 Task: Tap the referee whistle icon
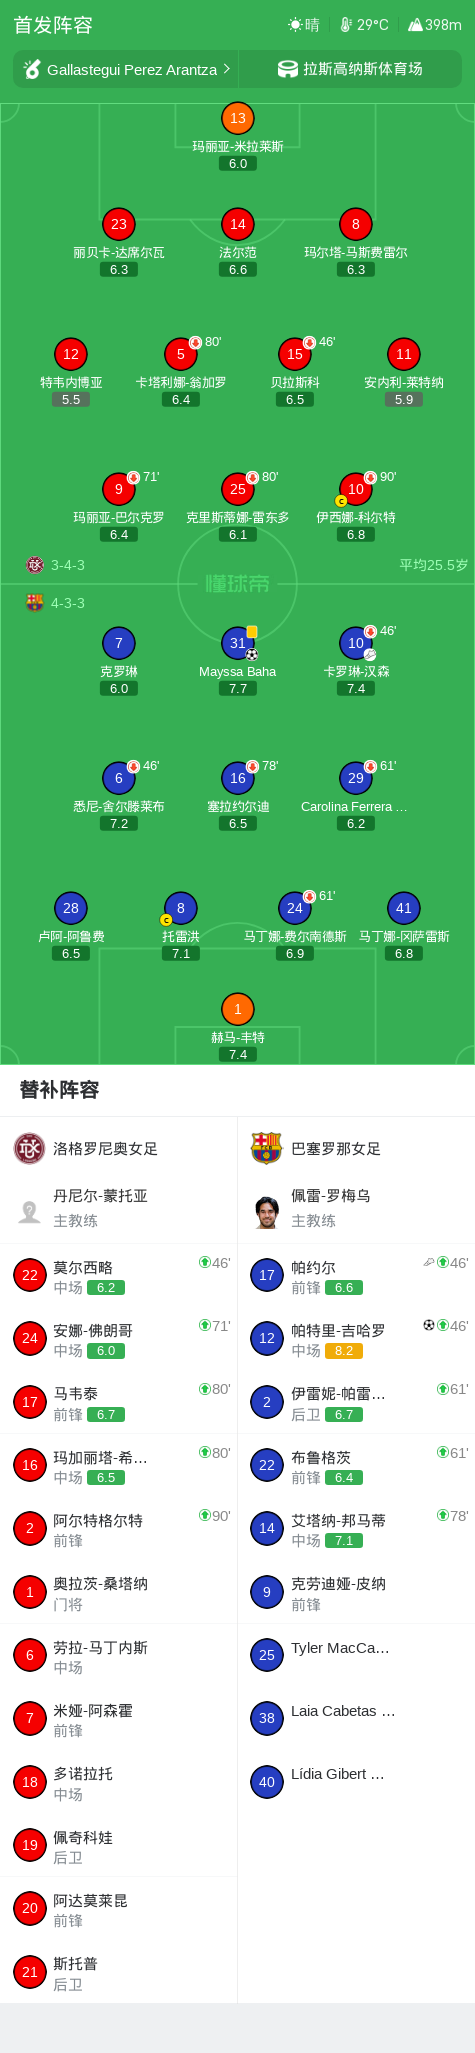tap(32, 69)
